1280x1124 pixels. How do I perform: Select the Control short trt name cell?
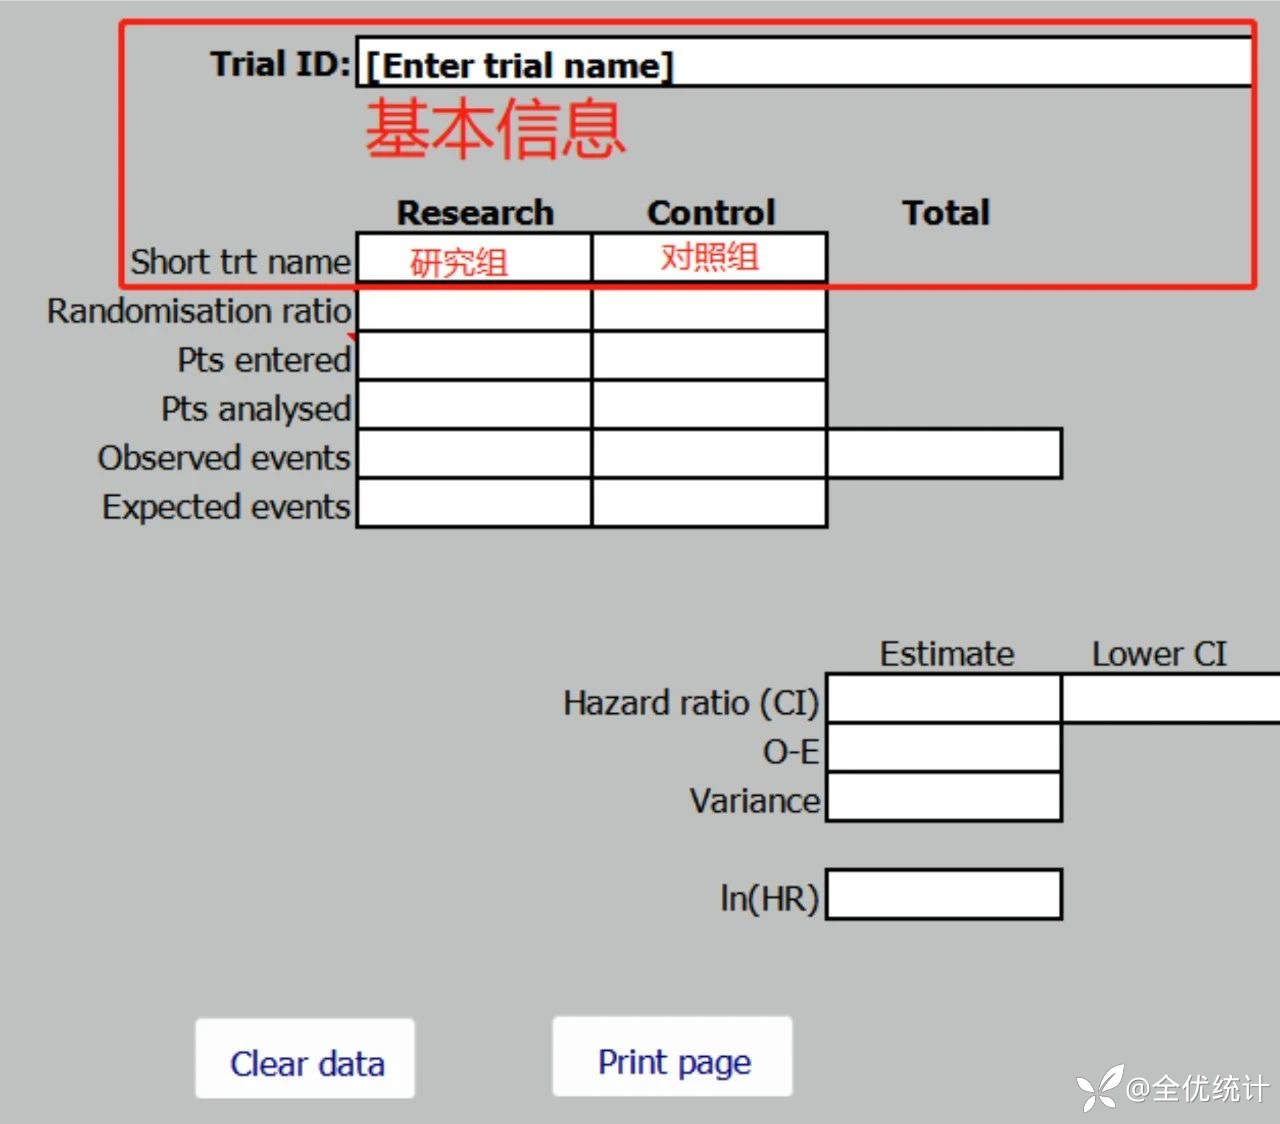[709, 259]
